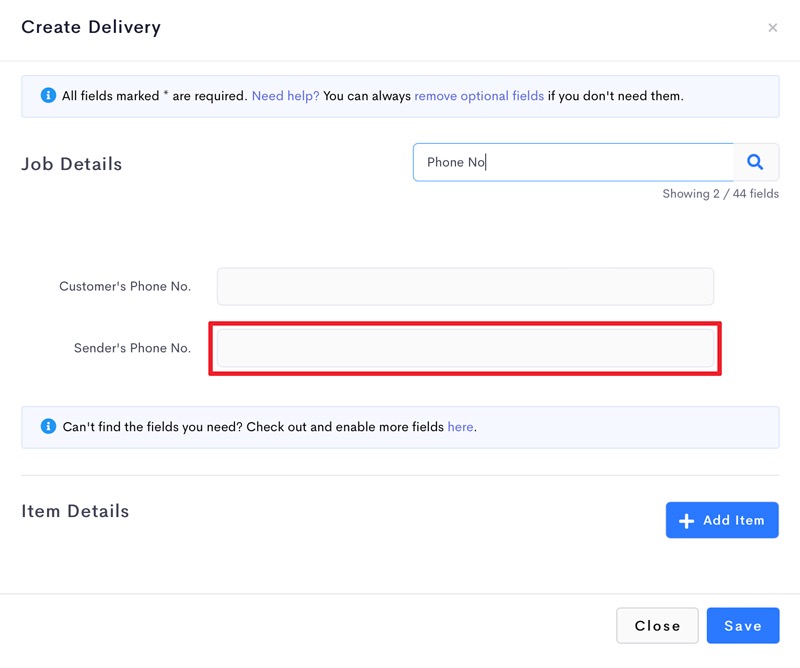Click the field search box containing "Phone No"
This screenshot has width=800, height=668.
573,162
